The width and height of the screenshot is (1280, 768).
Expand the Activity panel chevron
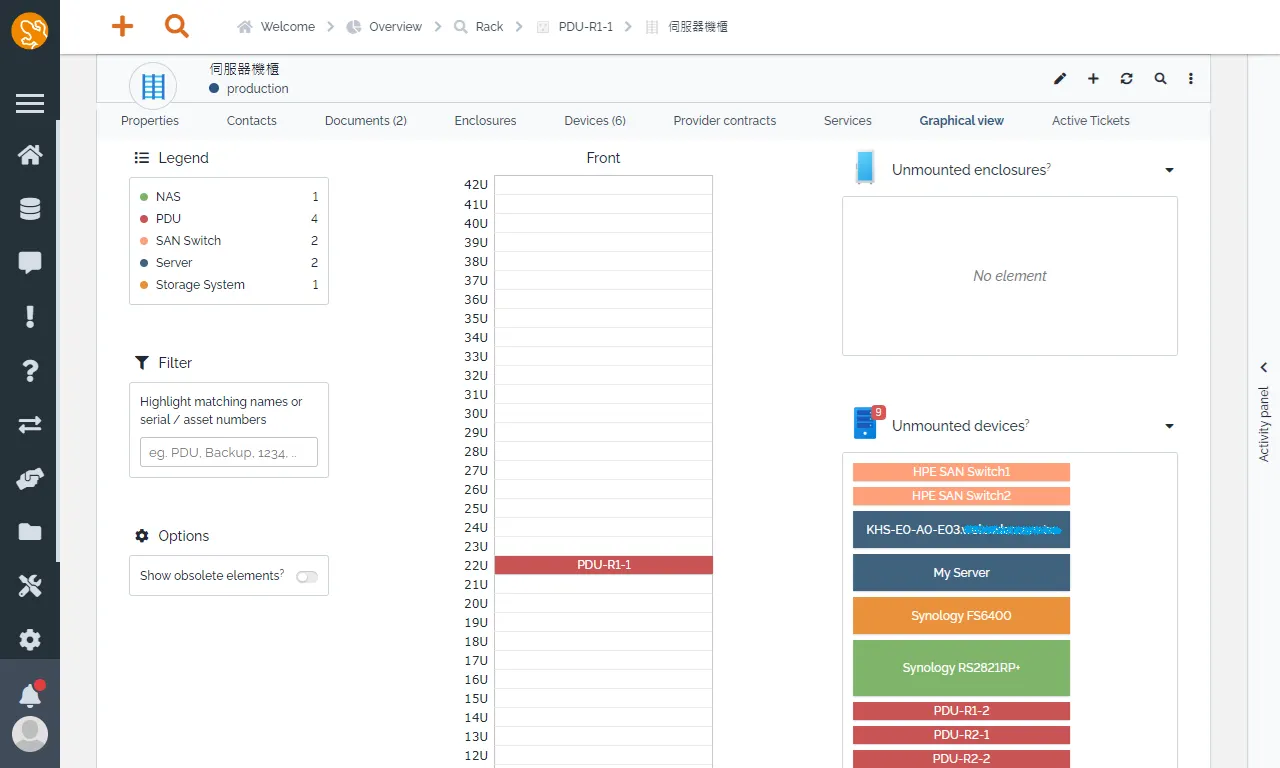click(1264, 368)
